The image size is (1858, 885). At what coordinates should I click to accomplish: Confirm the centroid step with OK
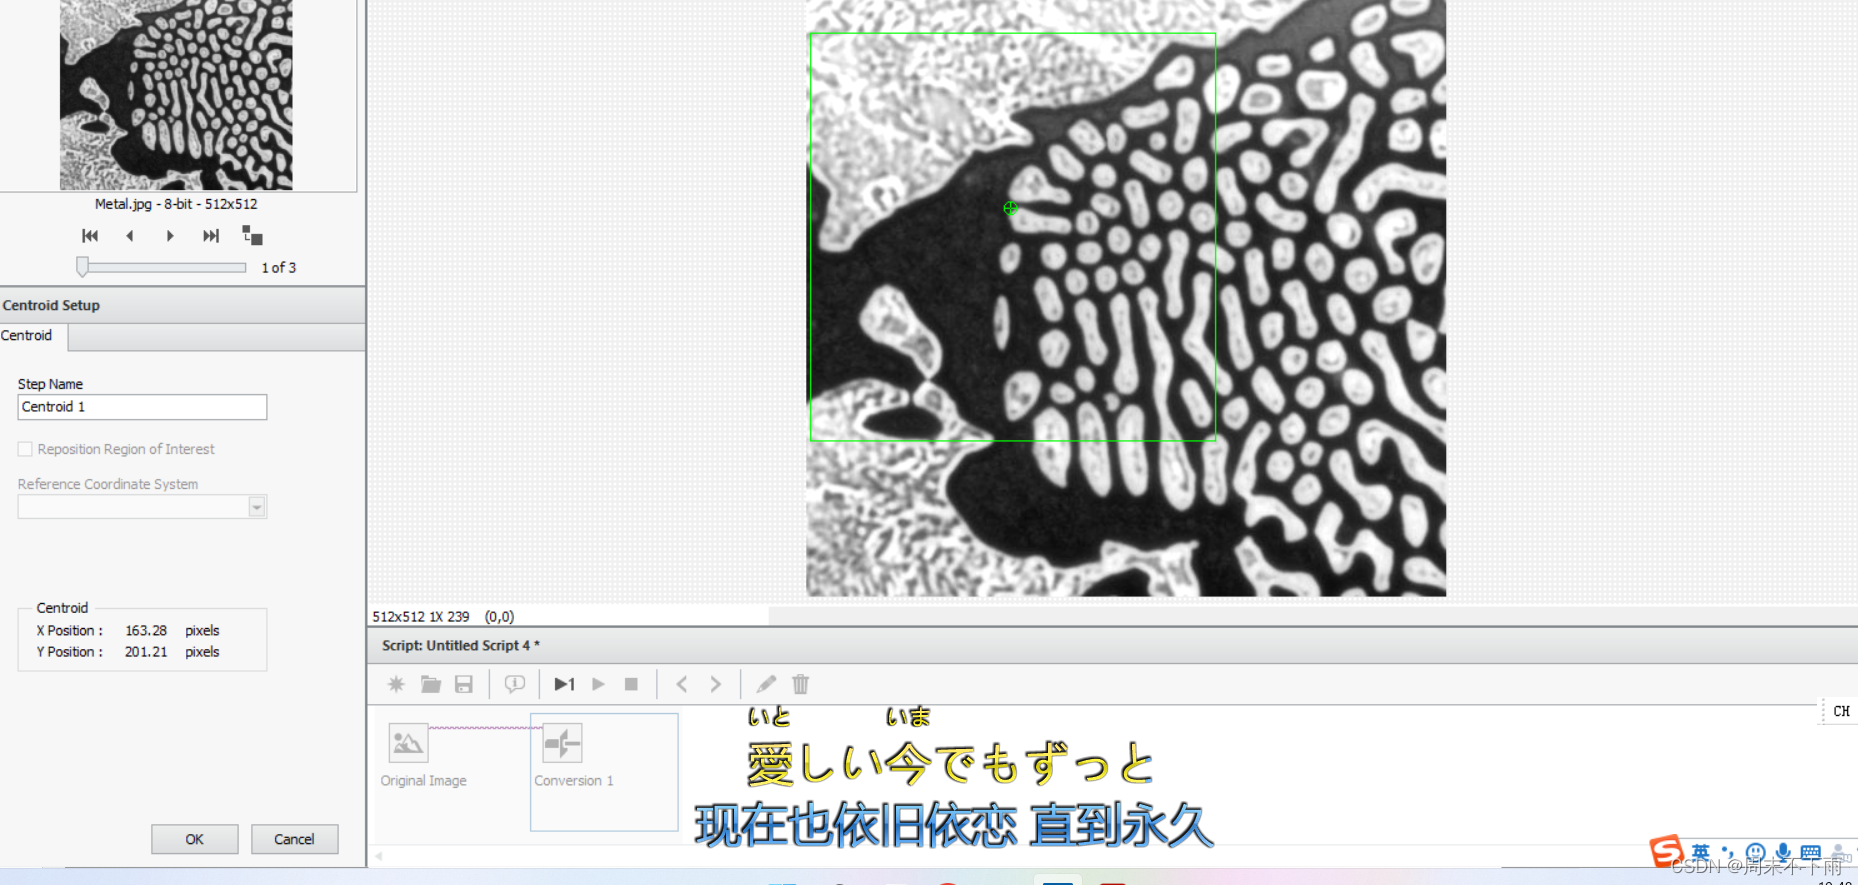195,839
